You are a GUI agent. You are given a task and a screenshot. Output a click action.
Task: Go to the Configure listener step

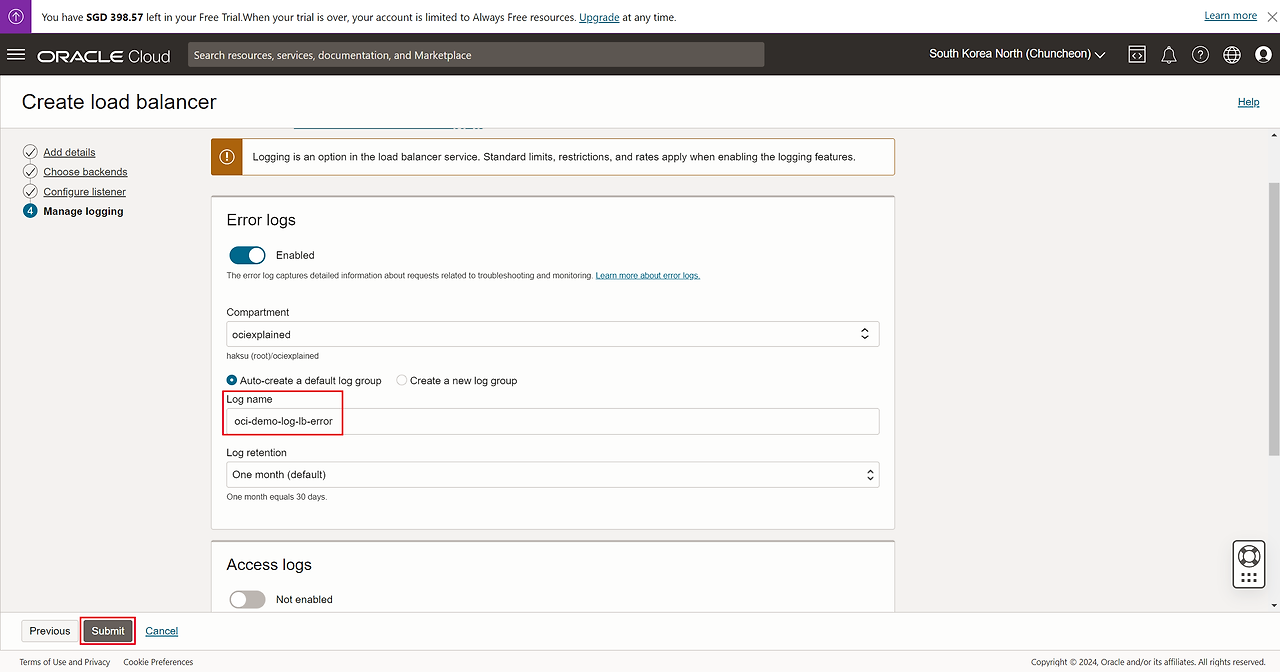coord(84,191)
